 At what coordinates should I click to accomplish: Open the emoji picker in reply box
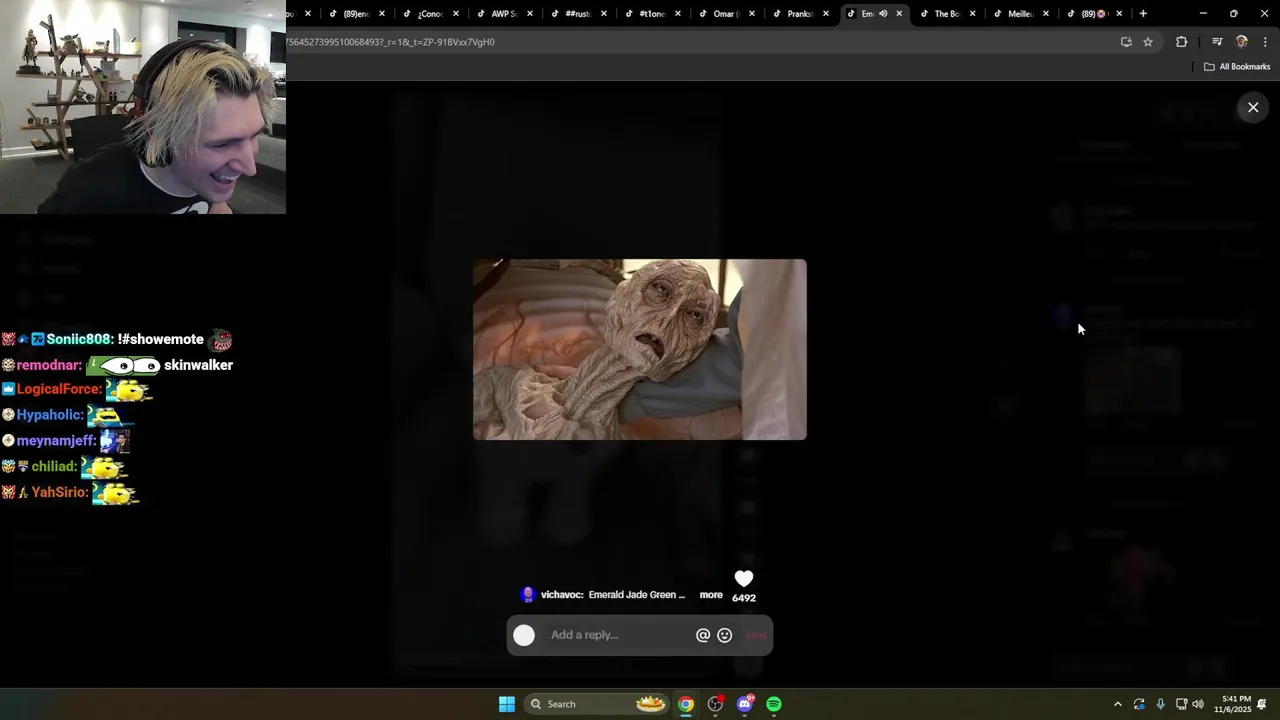(725, 635)
